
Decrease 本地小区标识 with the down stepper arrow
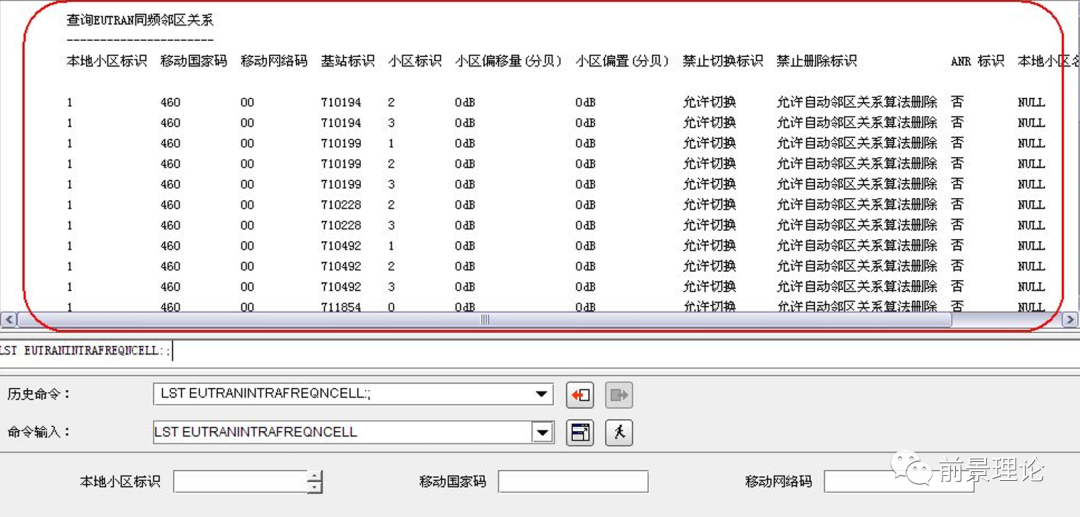click(x=315, y=487)
